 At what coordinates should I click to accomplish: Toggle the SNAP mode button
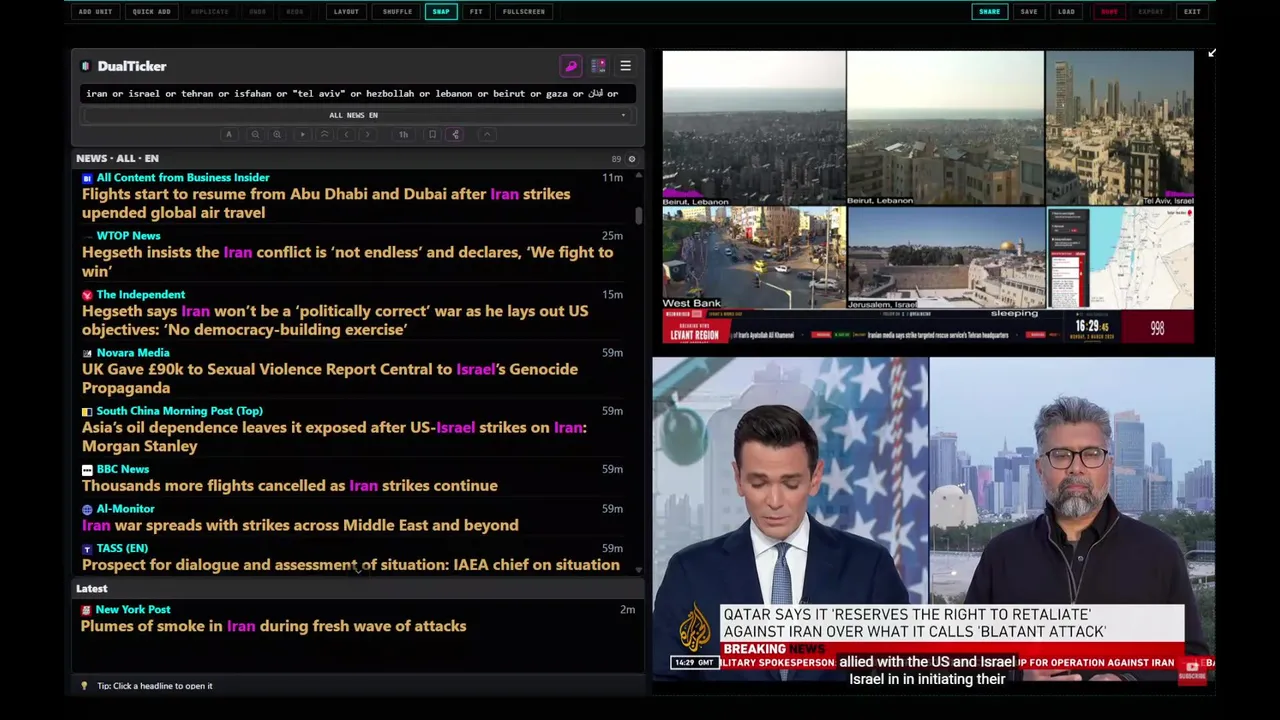tap(441, 12)
